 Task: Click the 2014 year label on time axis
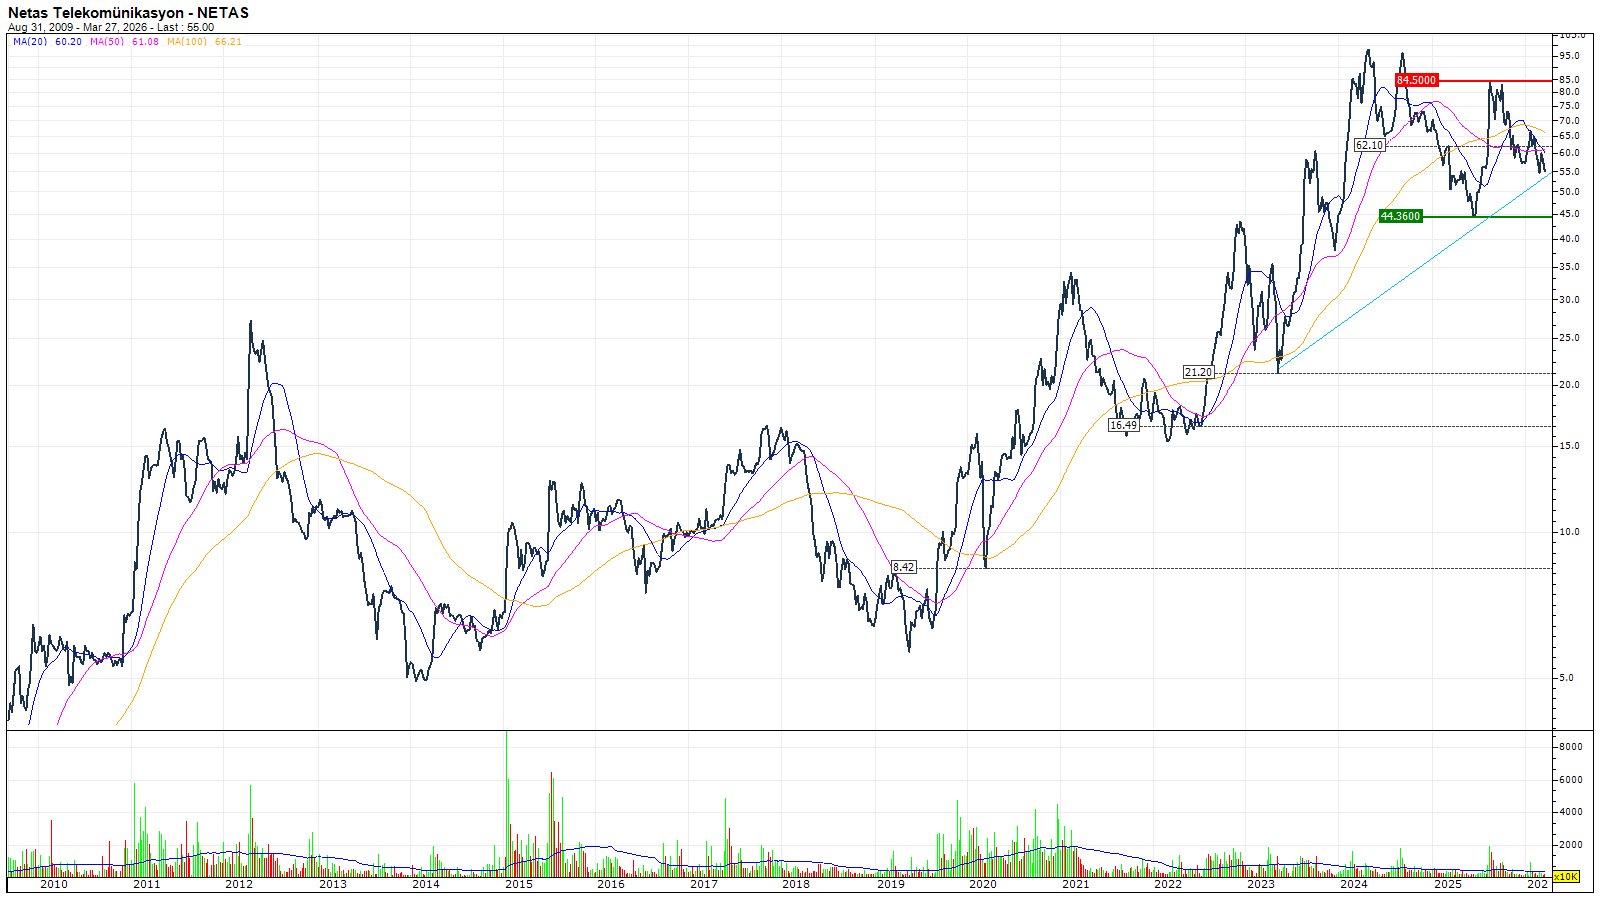[426, 884]
